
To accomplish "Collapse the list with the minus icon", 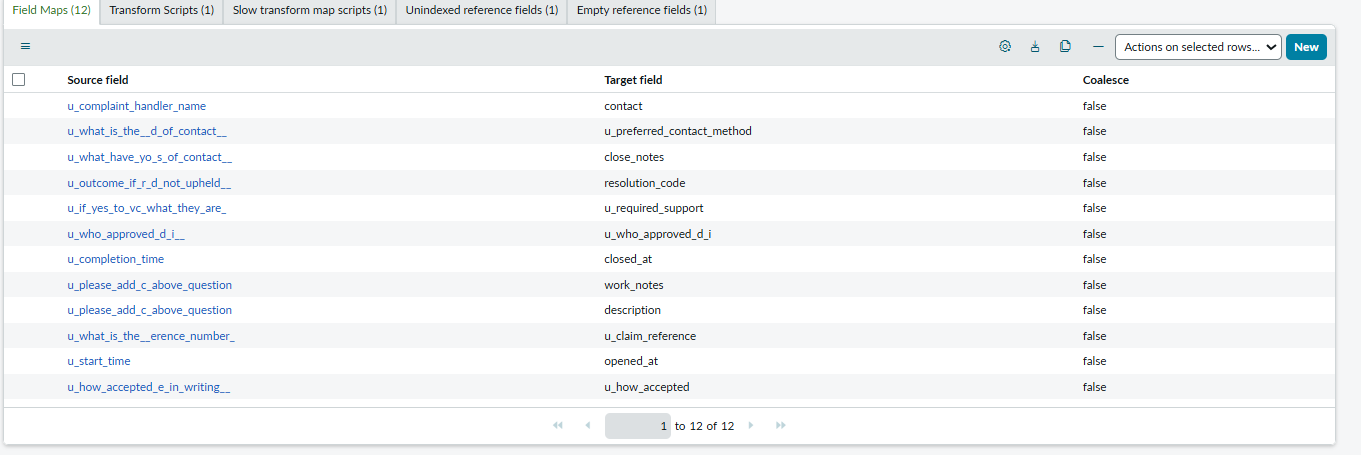I will click(1098, 47).
